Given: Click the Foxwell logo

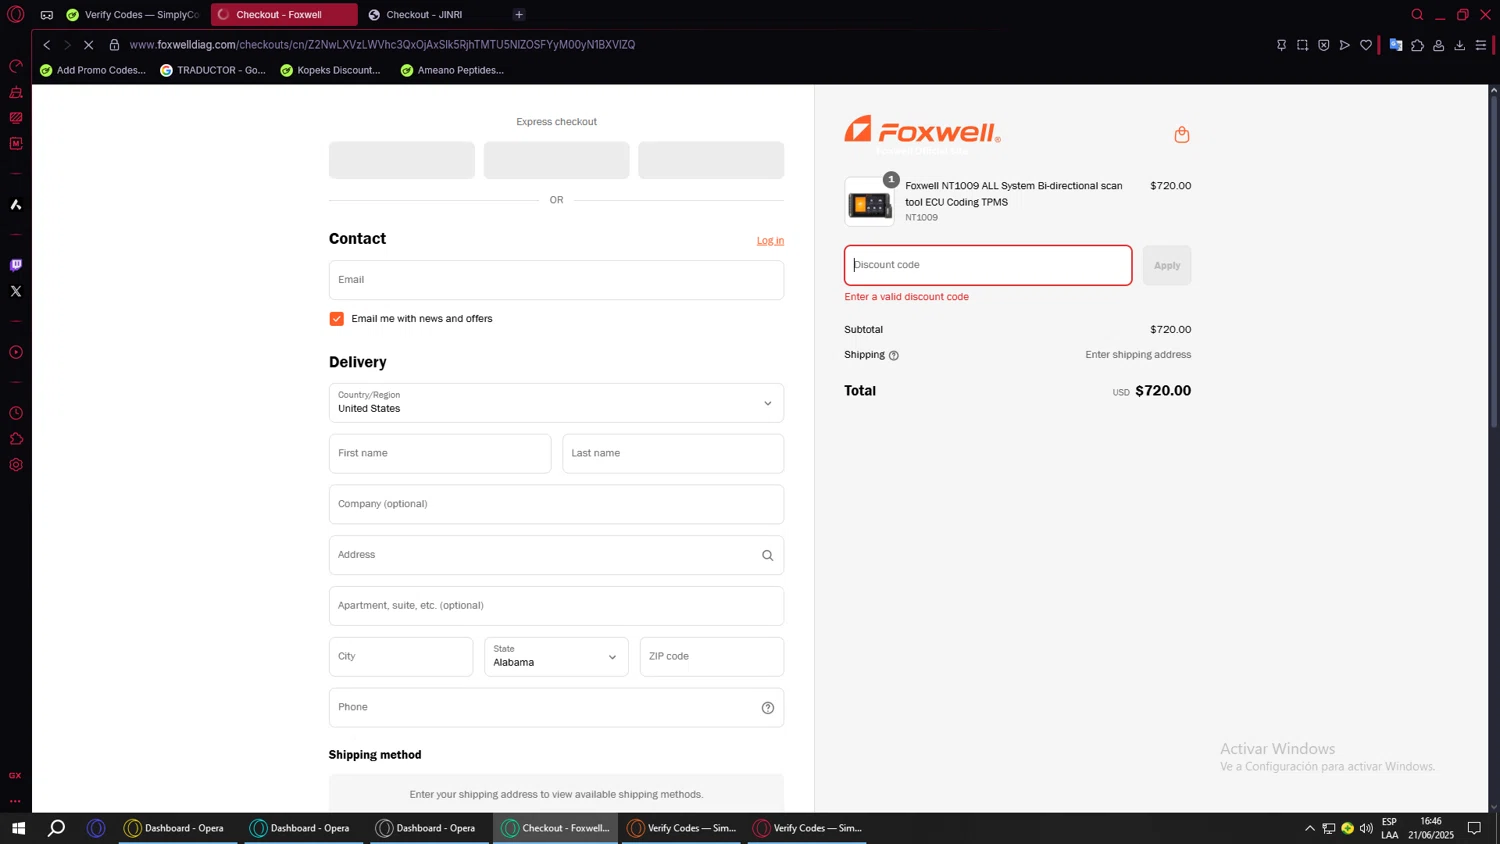Looking at the screenshot, I should click(922, 130).
